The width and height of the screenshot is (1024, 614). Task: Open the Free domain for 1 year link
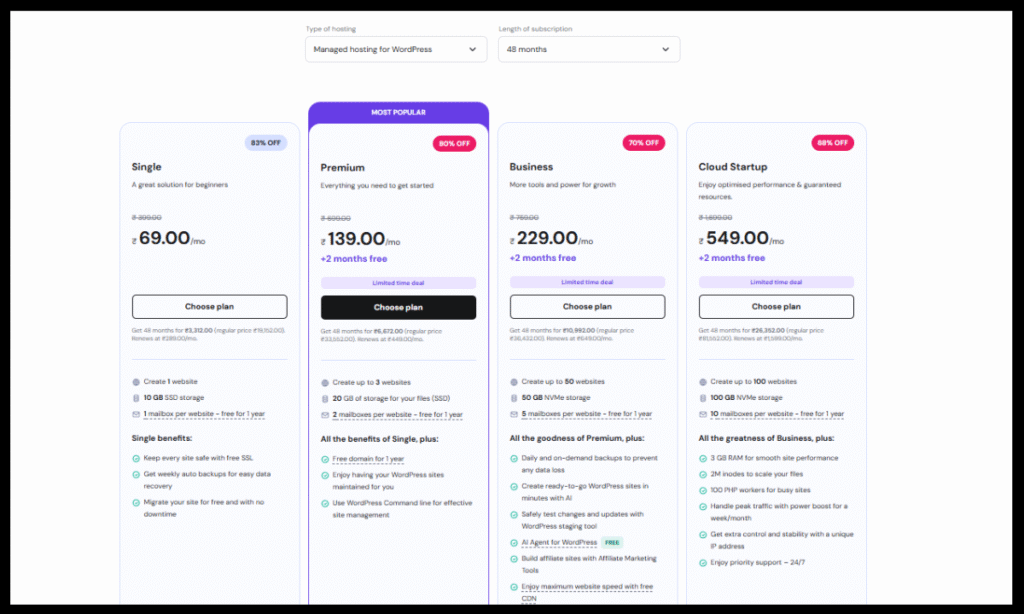coord(368,459)
